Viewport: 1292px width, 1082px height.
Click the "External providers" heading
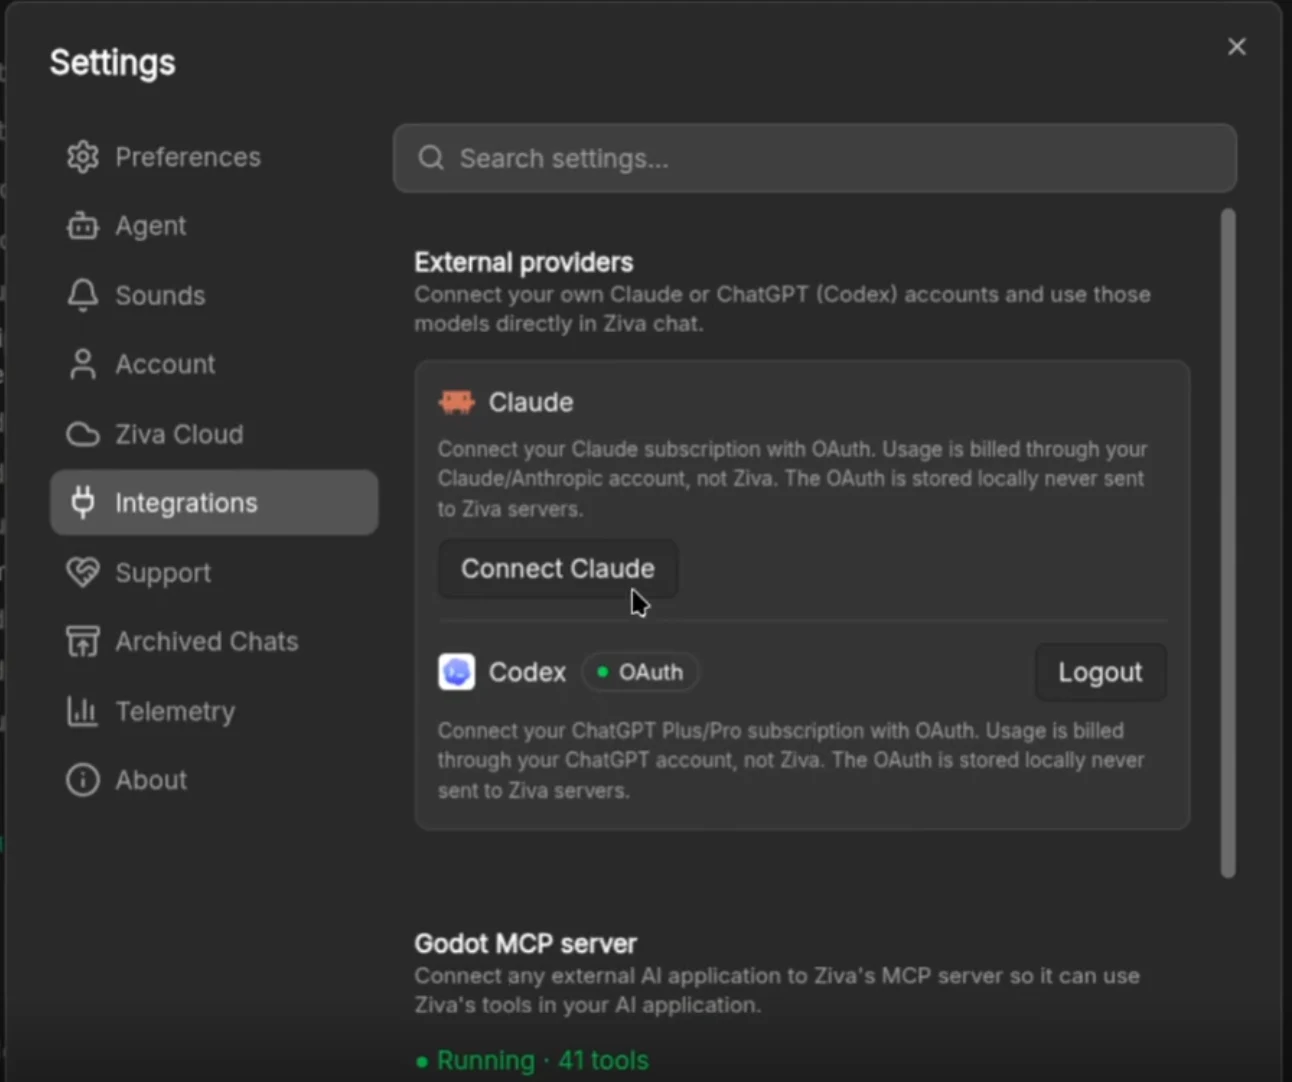524,262
